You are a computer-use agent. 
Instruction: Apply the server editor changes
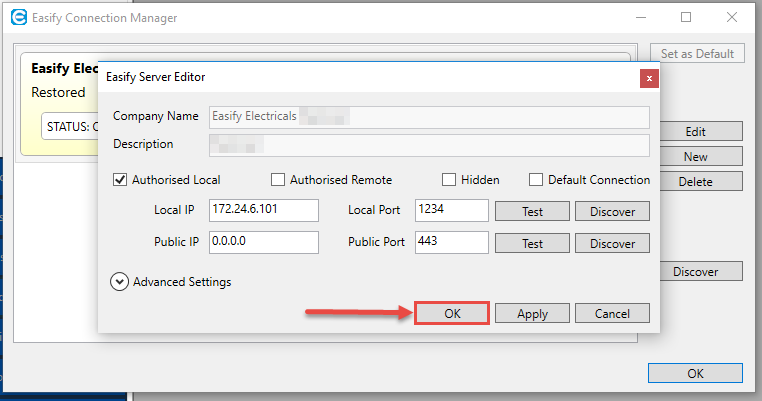pyautogui.click(x=532, y=313)
